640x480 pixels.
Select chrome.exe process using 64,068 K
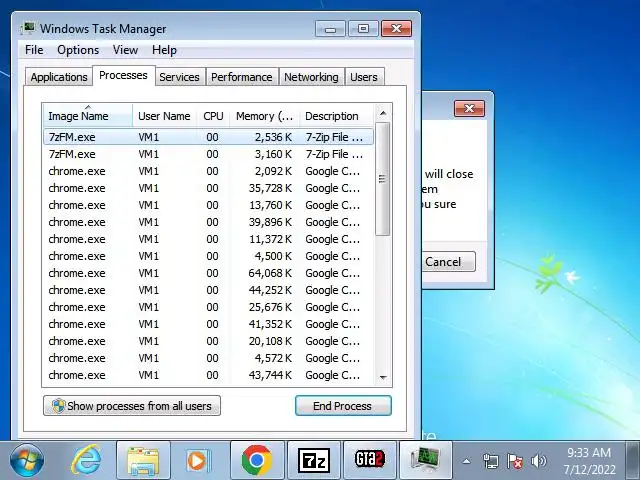208,273
